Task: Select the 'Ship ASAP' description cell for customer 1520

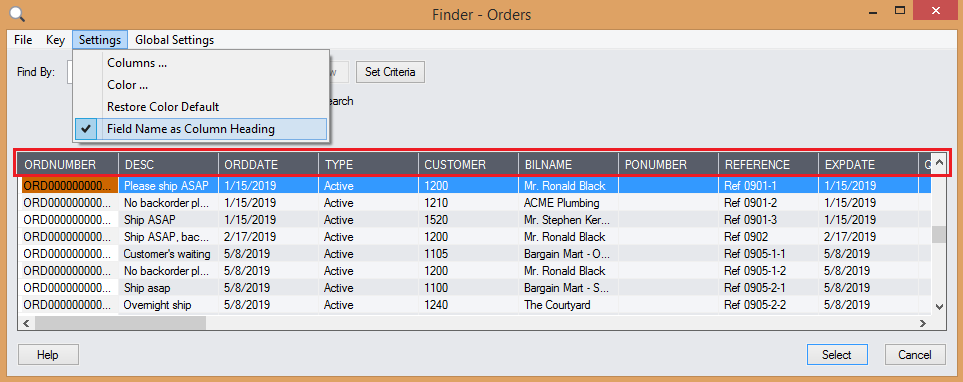Action: coord(168,220)
